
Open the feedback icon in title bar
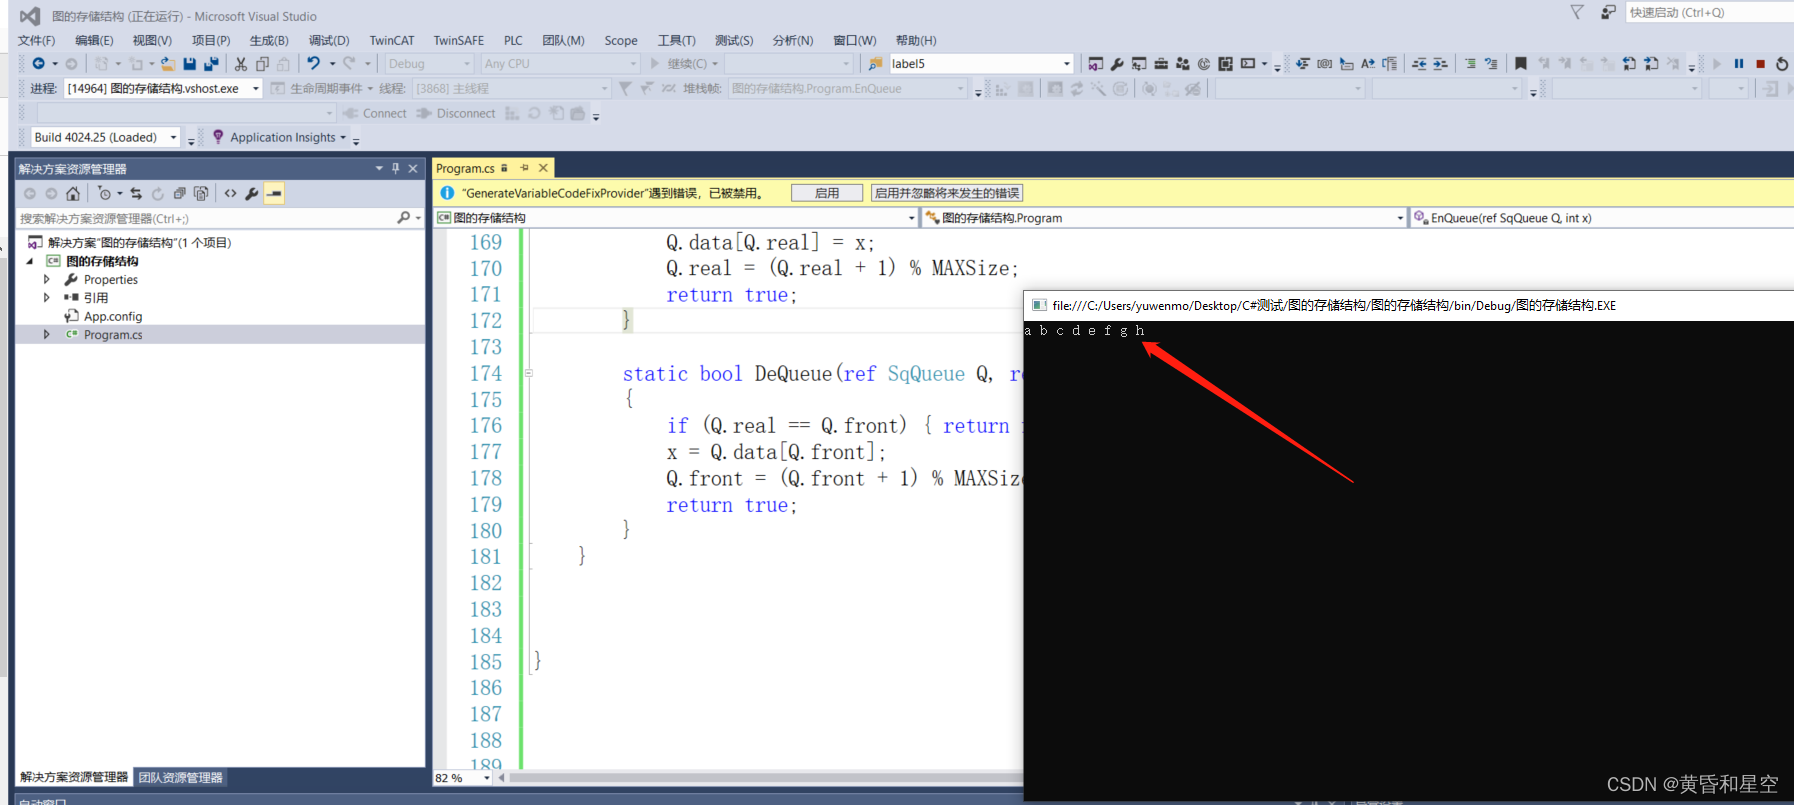pyautogui.click(x=1608, y=12)
